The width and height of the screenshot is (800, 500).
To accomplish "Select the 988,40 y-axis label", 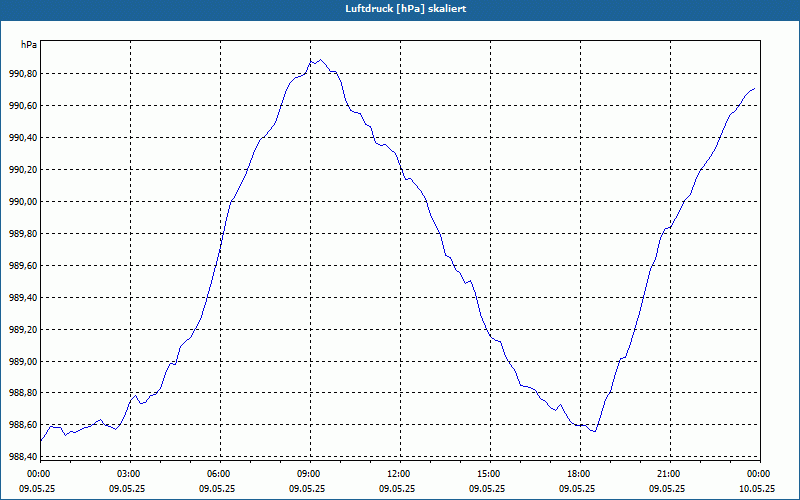I will click(23, 457).
